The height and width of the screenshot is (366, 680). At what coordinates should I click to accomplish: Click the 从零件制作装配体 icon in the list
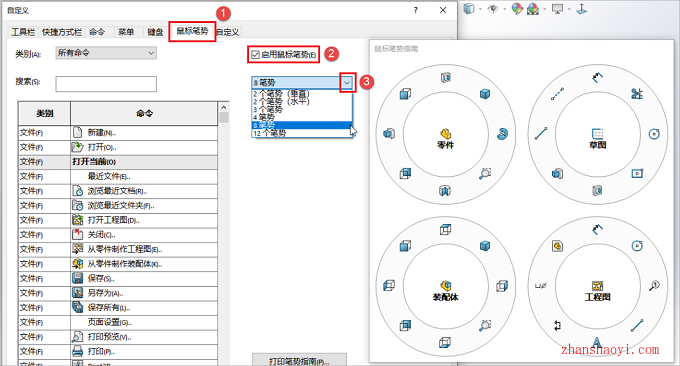point(78,264)
